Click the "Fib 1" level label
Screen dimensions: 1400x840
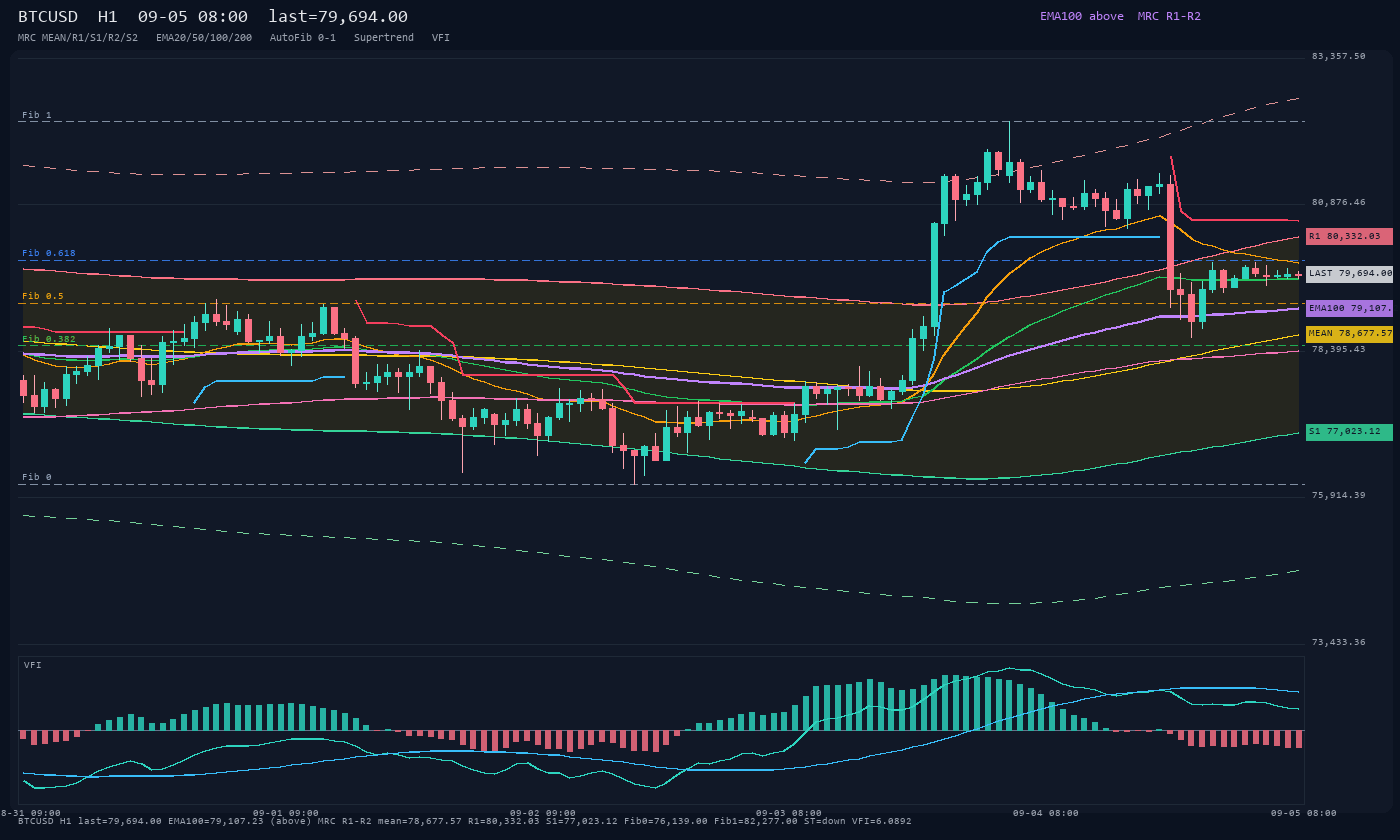[37, 115]
